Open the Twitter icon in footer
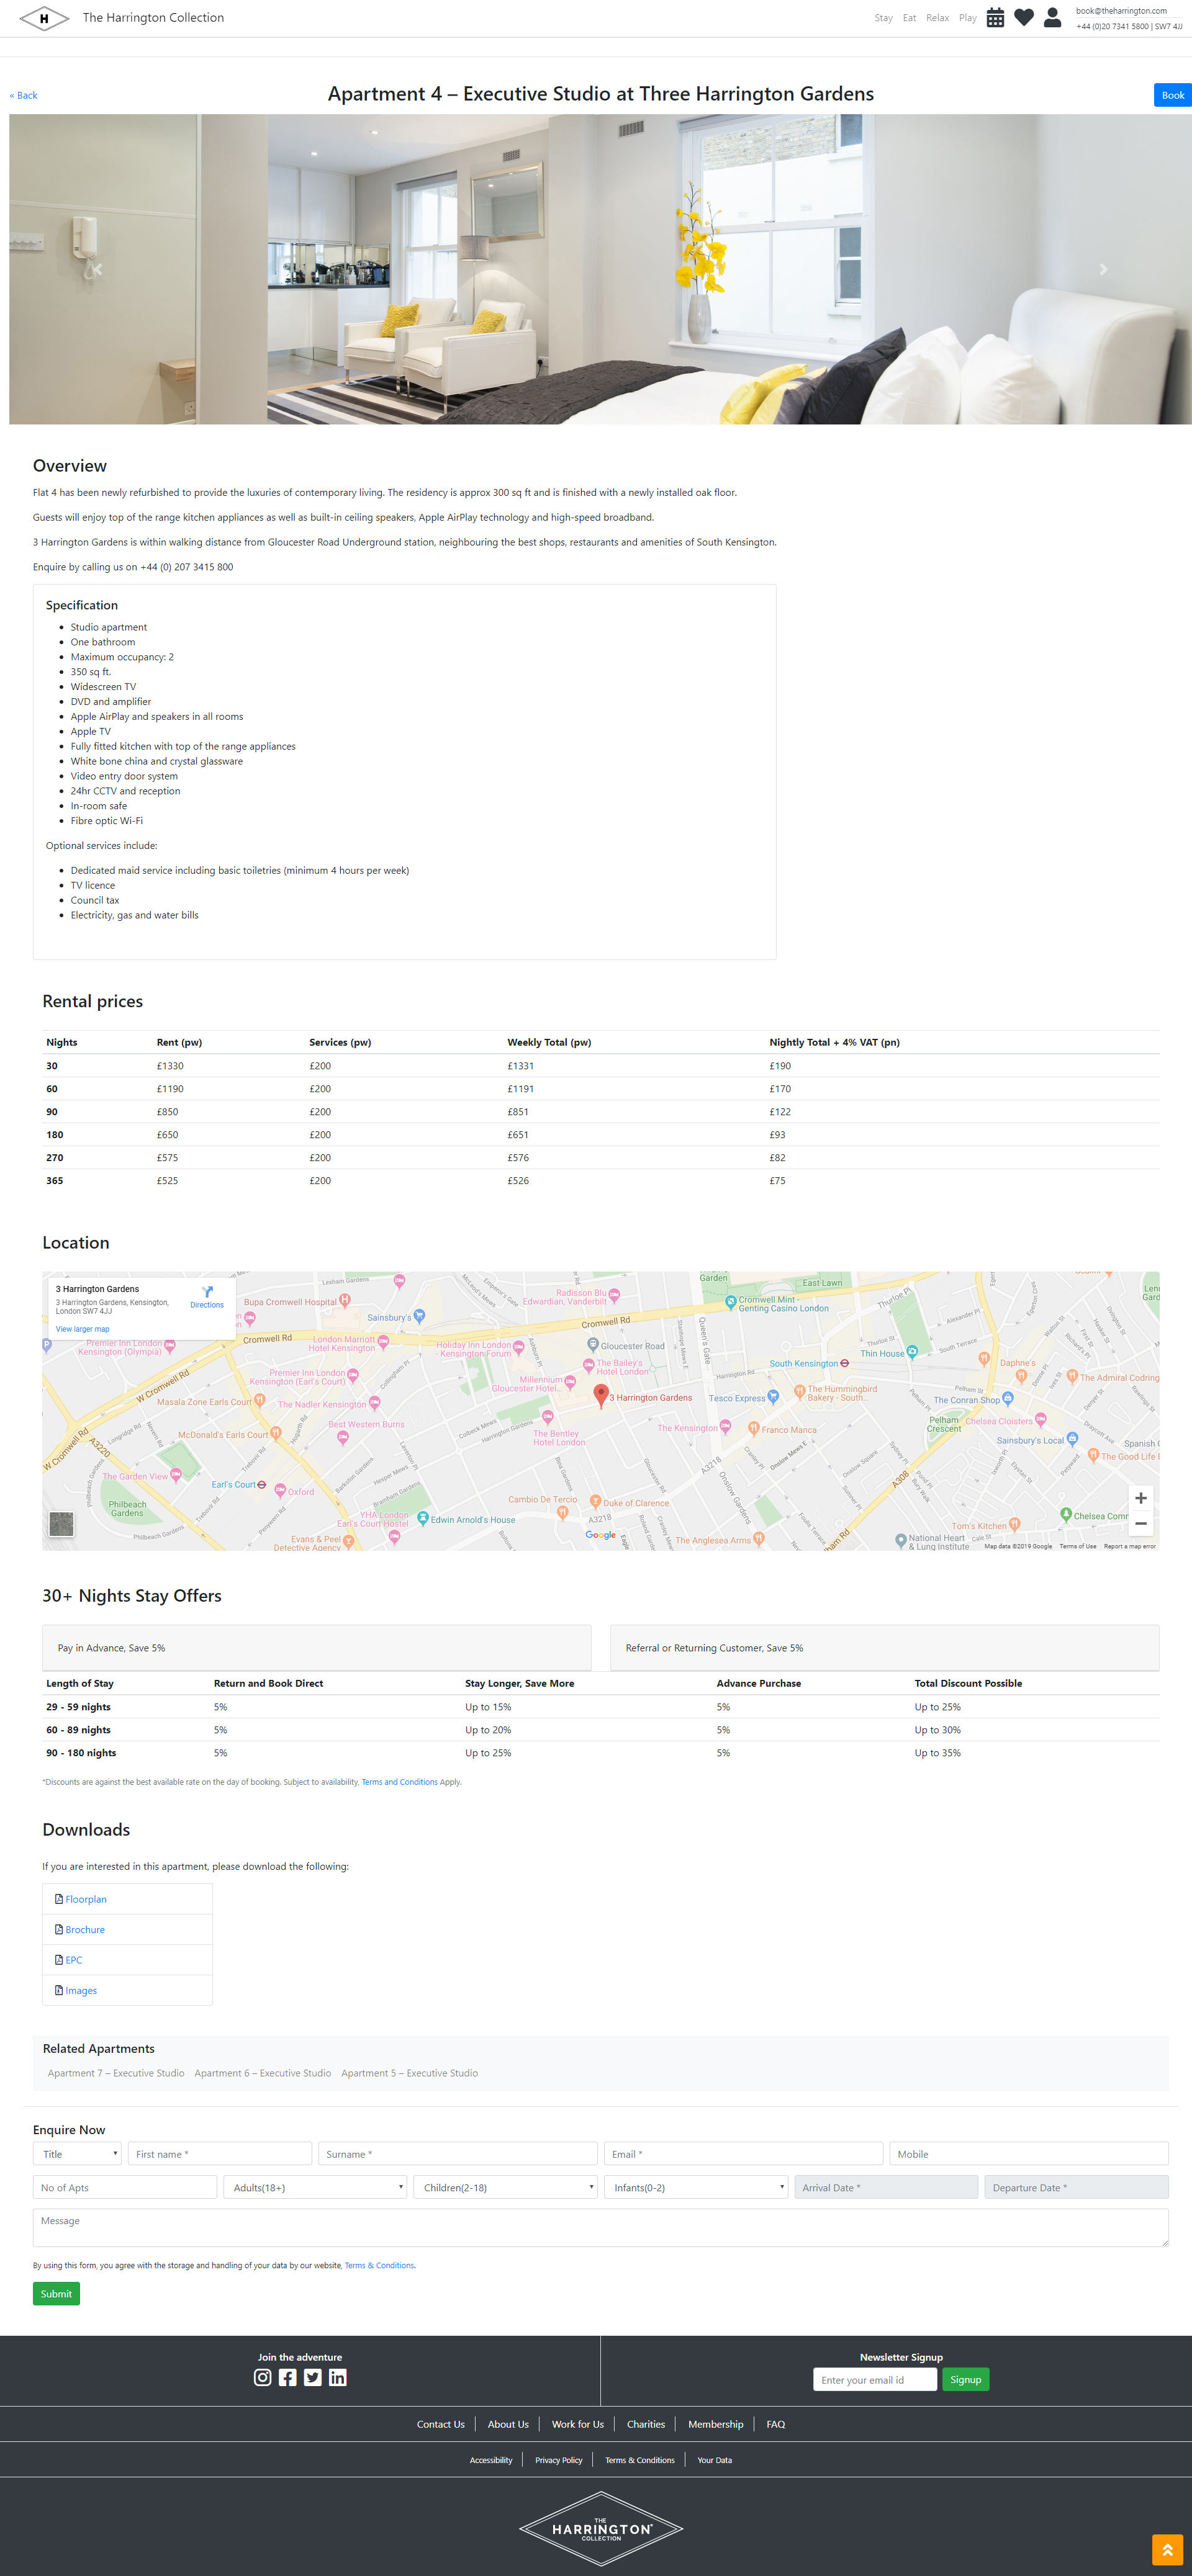The height and width of the screenshot is (2576, 1192). [313, 2377]
